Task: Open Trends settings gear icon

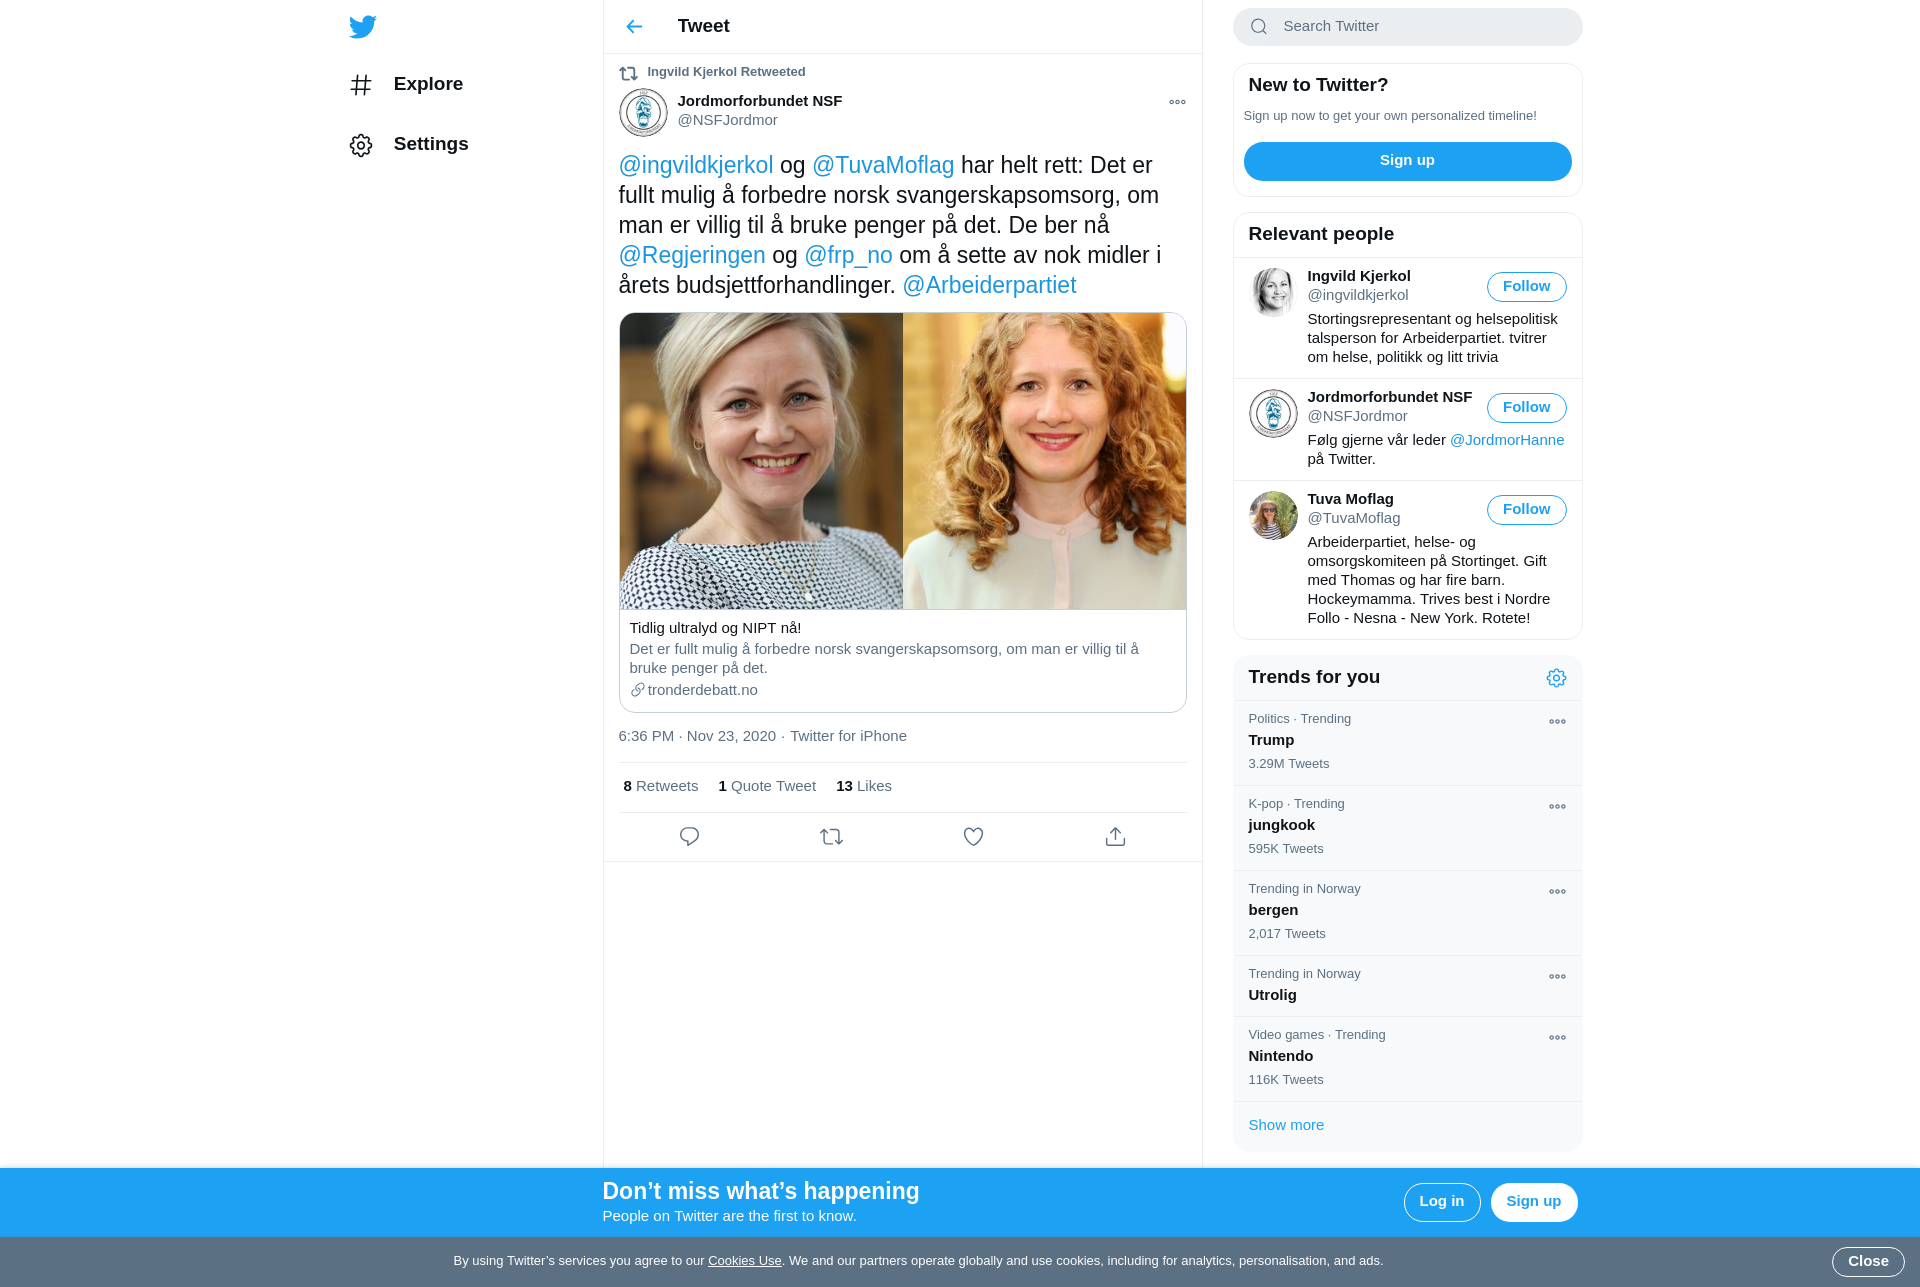Action: pyautogui.click(x=1556, y=678)
